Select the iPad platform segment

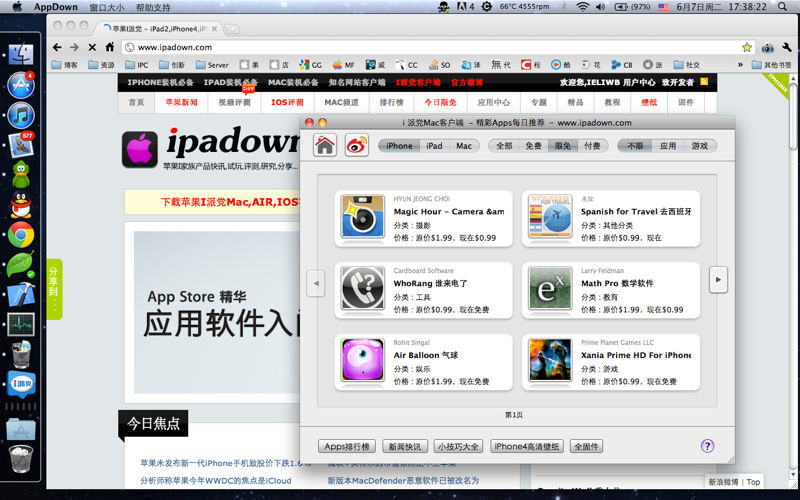pos(434,146)
